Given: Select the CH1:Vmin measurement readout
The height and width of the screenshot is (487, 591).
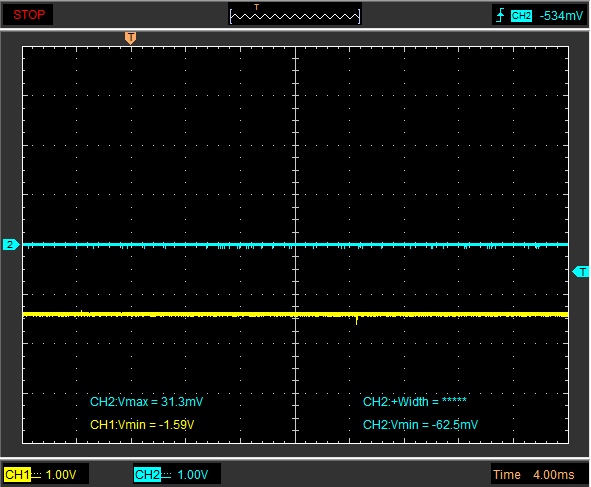Looking at the screenshot, I should click(142, 425).
